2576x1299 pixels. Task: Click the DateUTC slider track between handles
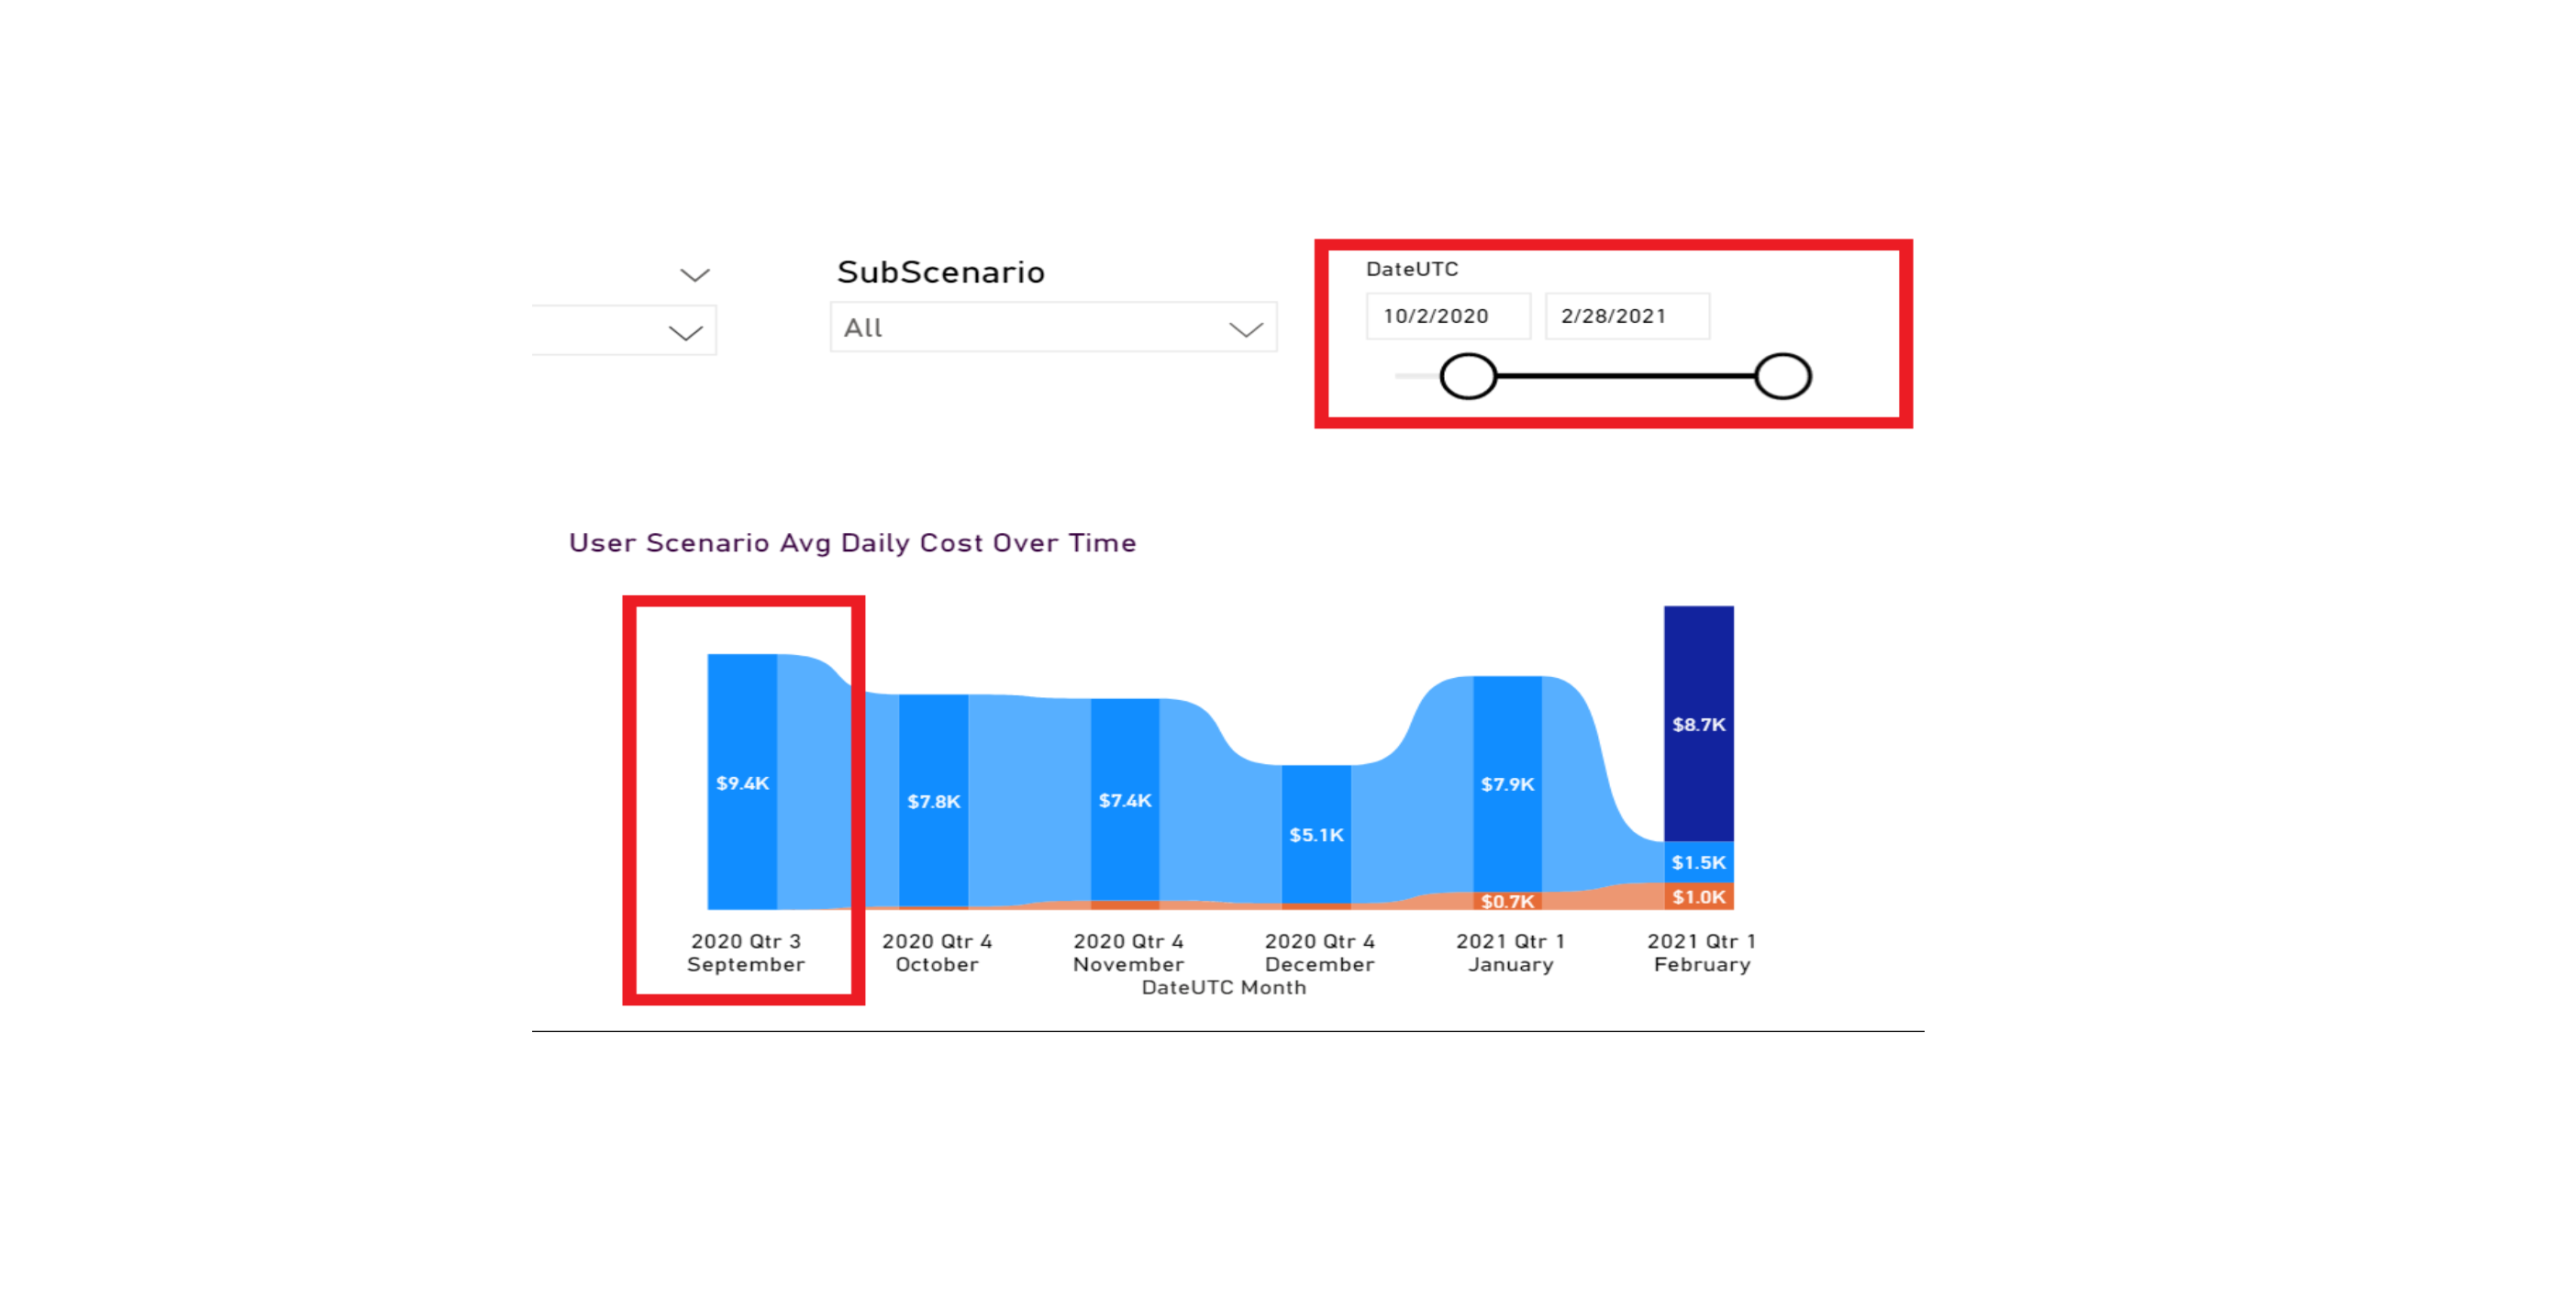[x=1626, y=376]
